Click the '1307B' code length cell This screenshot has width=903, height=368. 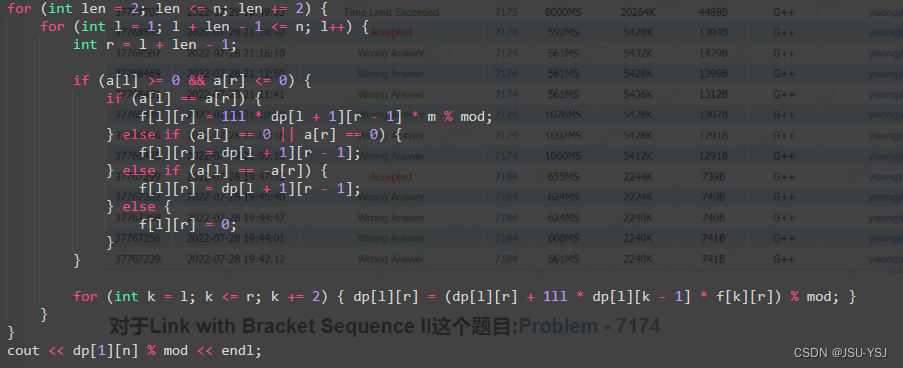714,115
